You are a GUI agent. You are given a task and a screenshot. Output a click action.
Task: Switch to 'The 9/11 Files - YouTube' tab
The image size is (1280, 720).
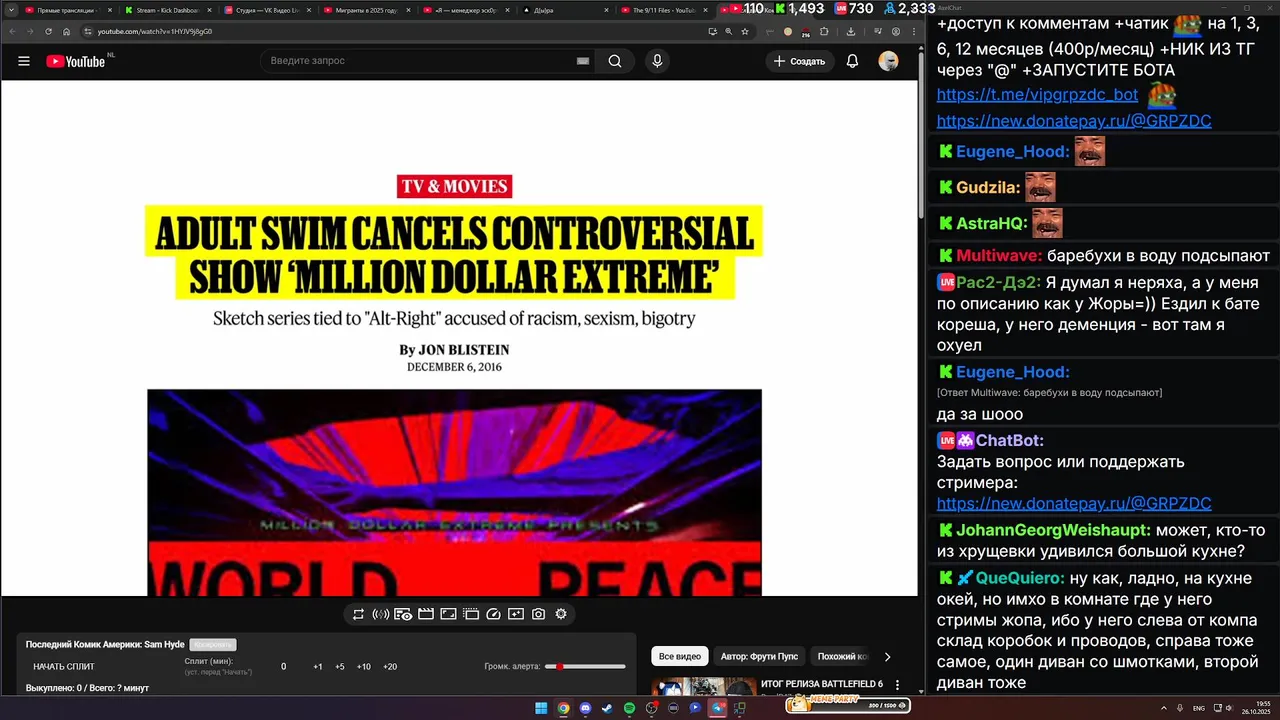[665, 10]
